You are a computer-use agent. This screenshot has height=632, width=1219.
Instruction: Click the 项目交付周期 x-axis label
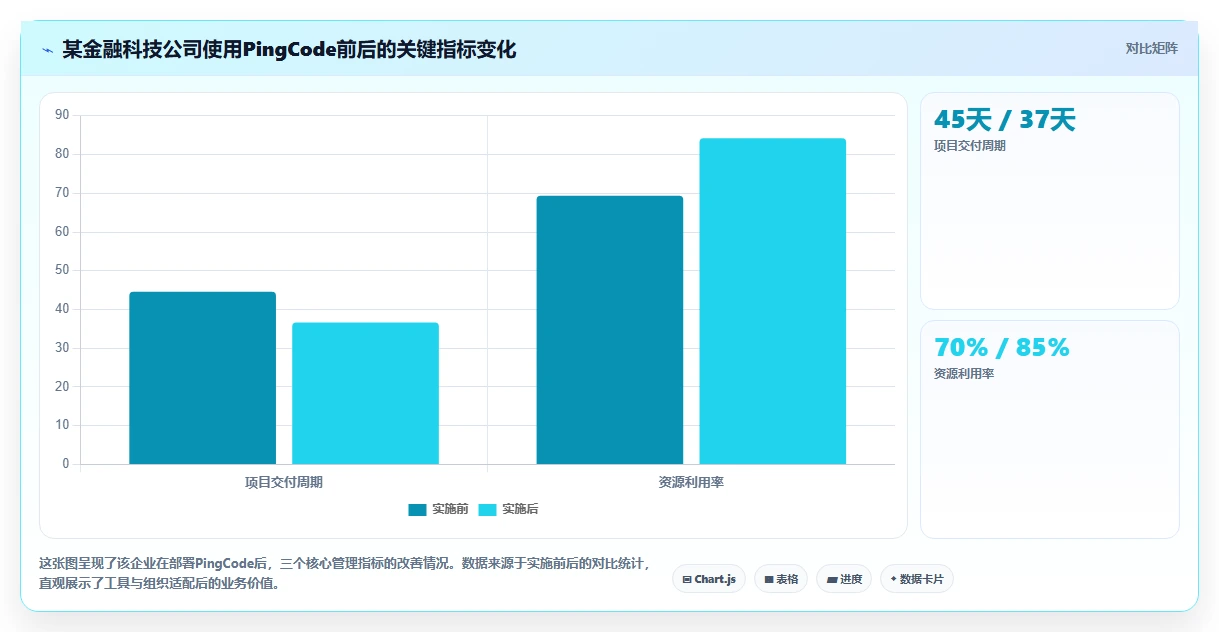[x=284, y=482]
